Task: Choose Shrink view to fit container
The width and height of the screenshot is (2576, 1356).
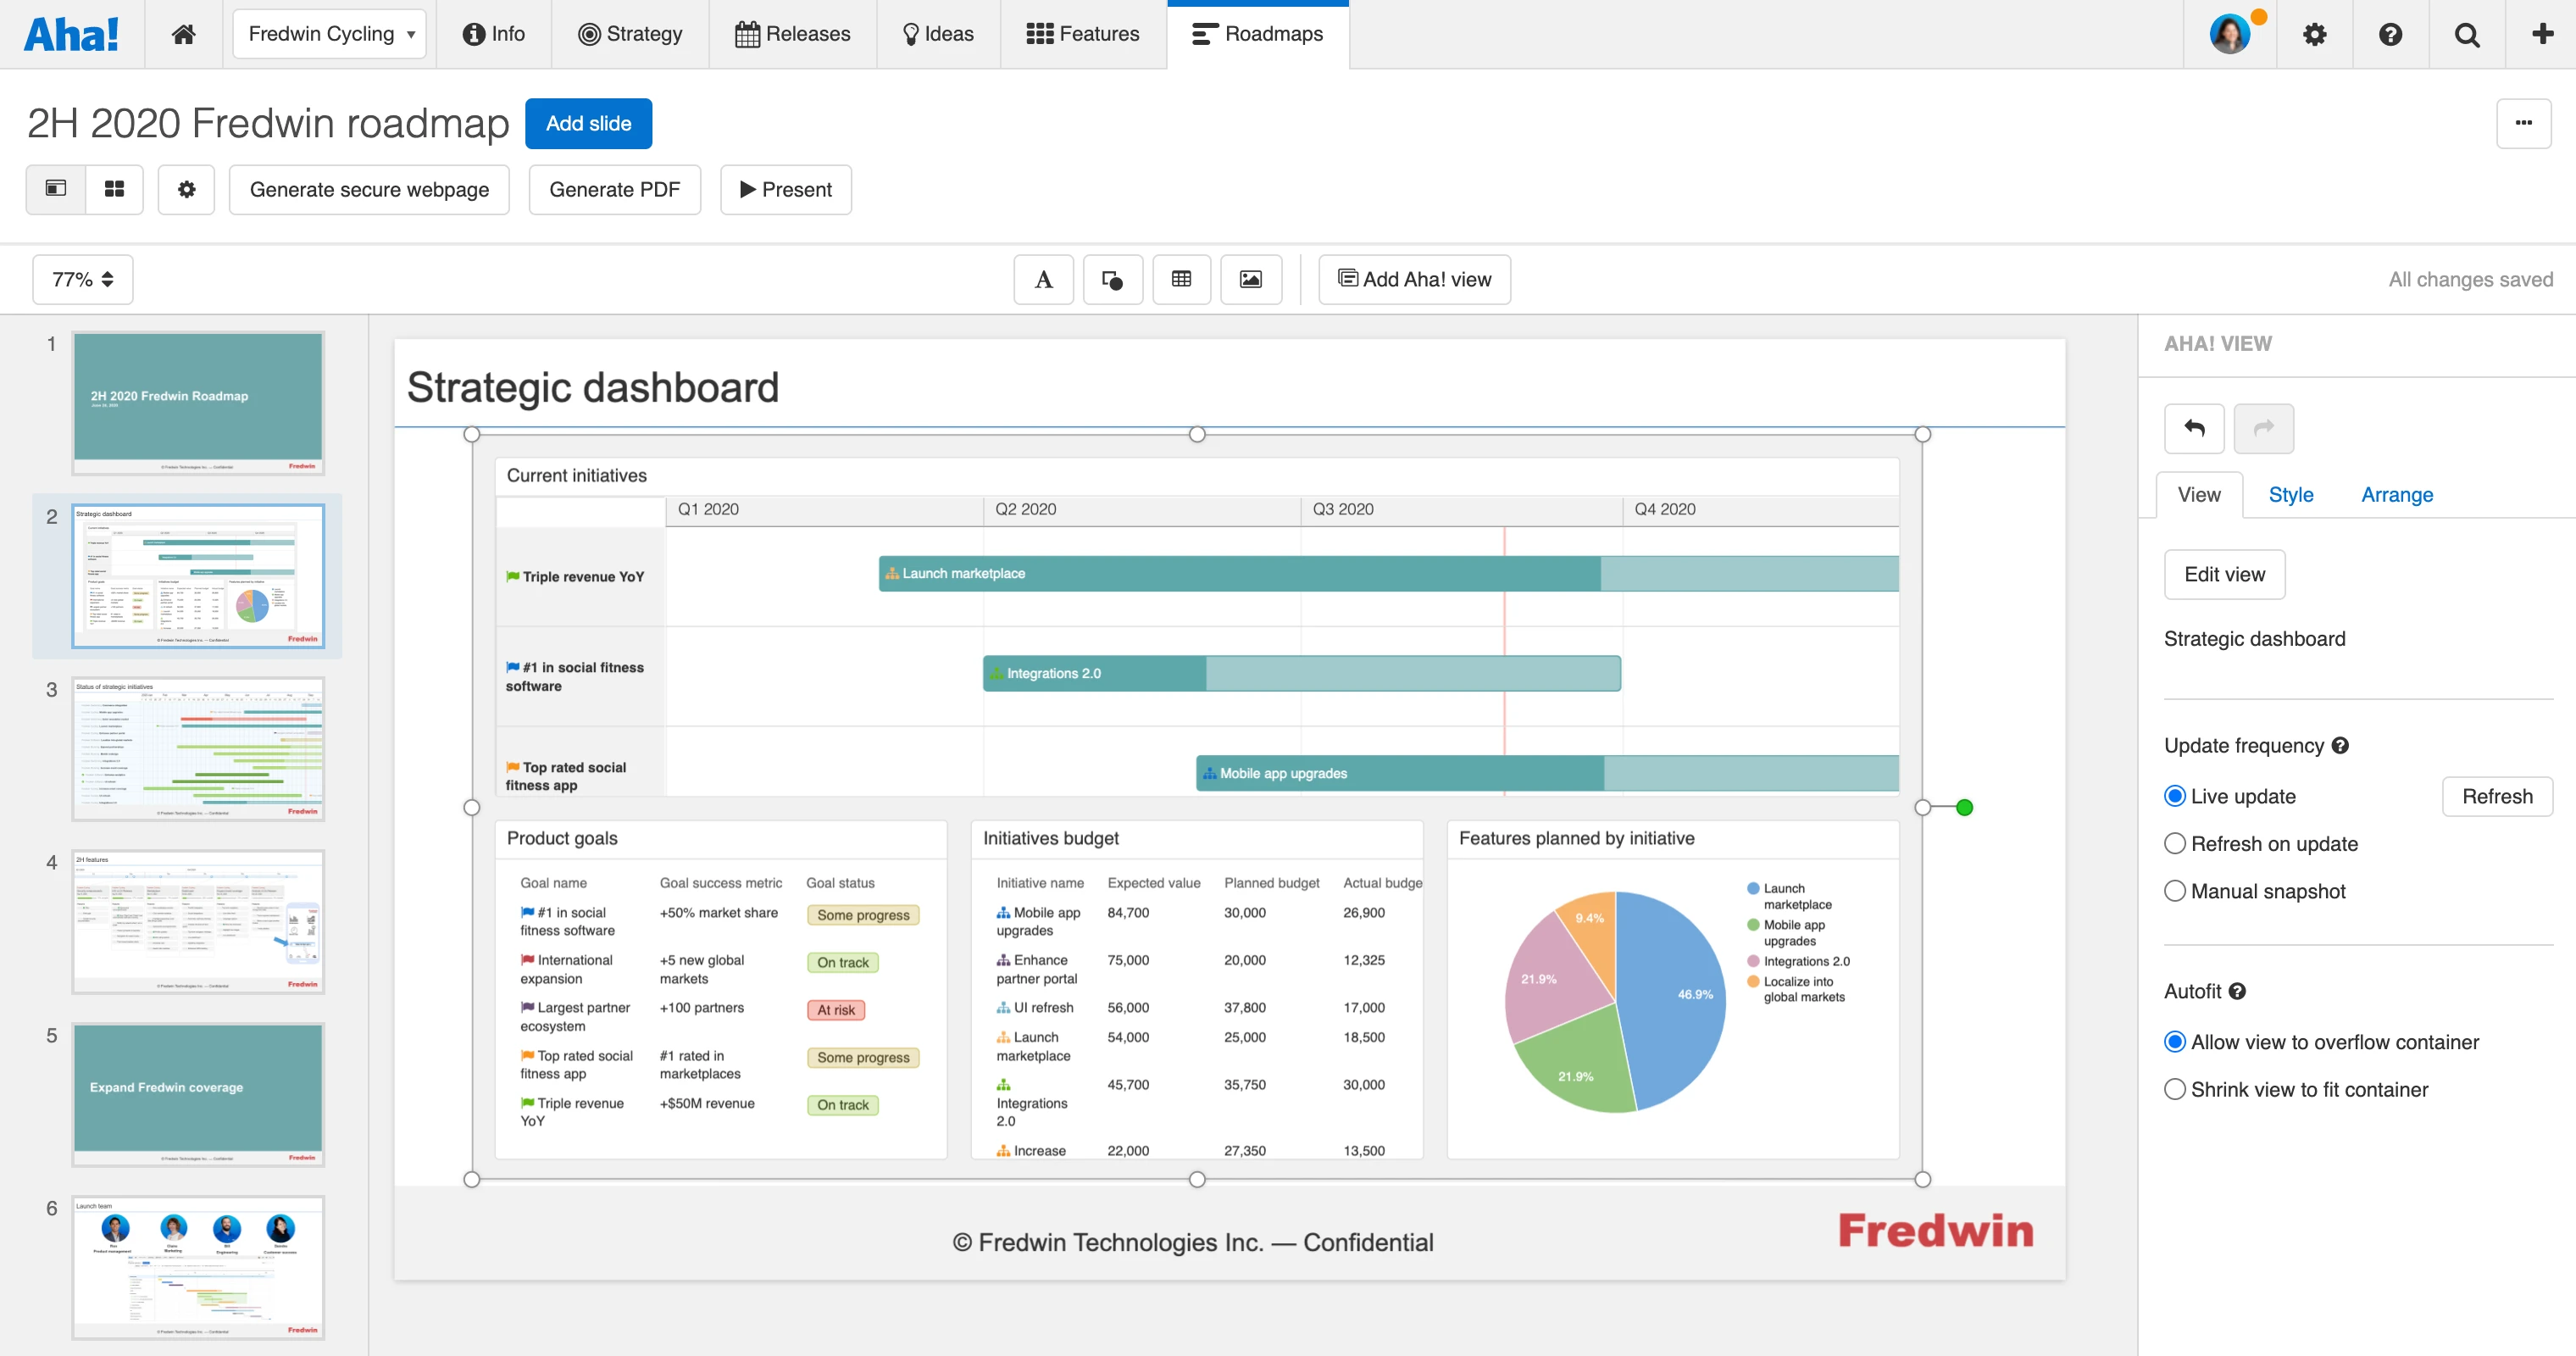Action: tap(2175, 1089)
